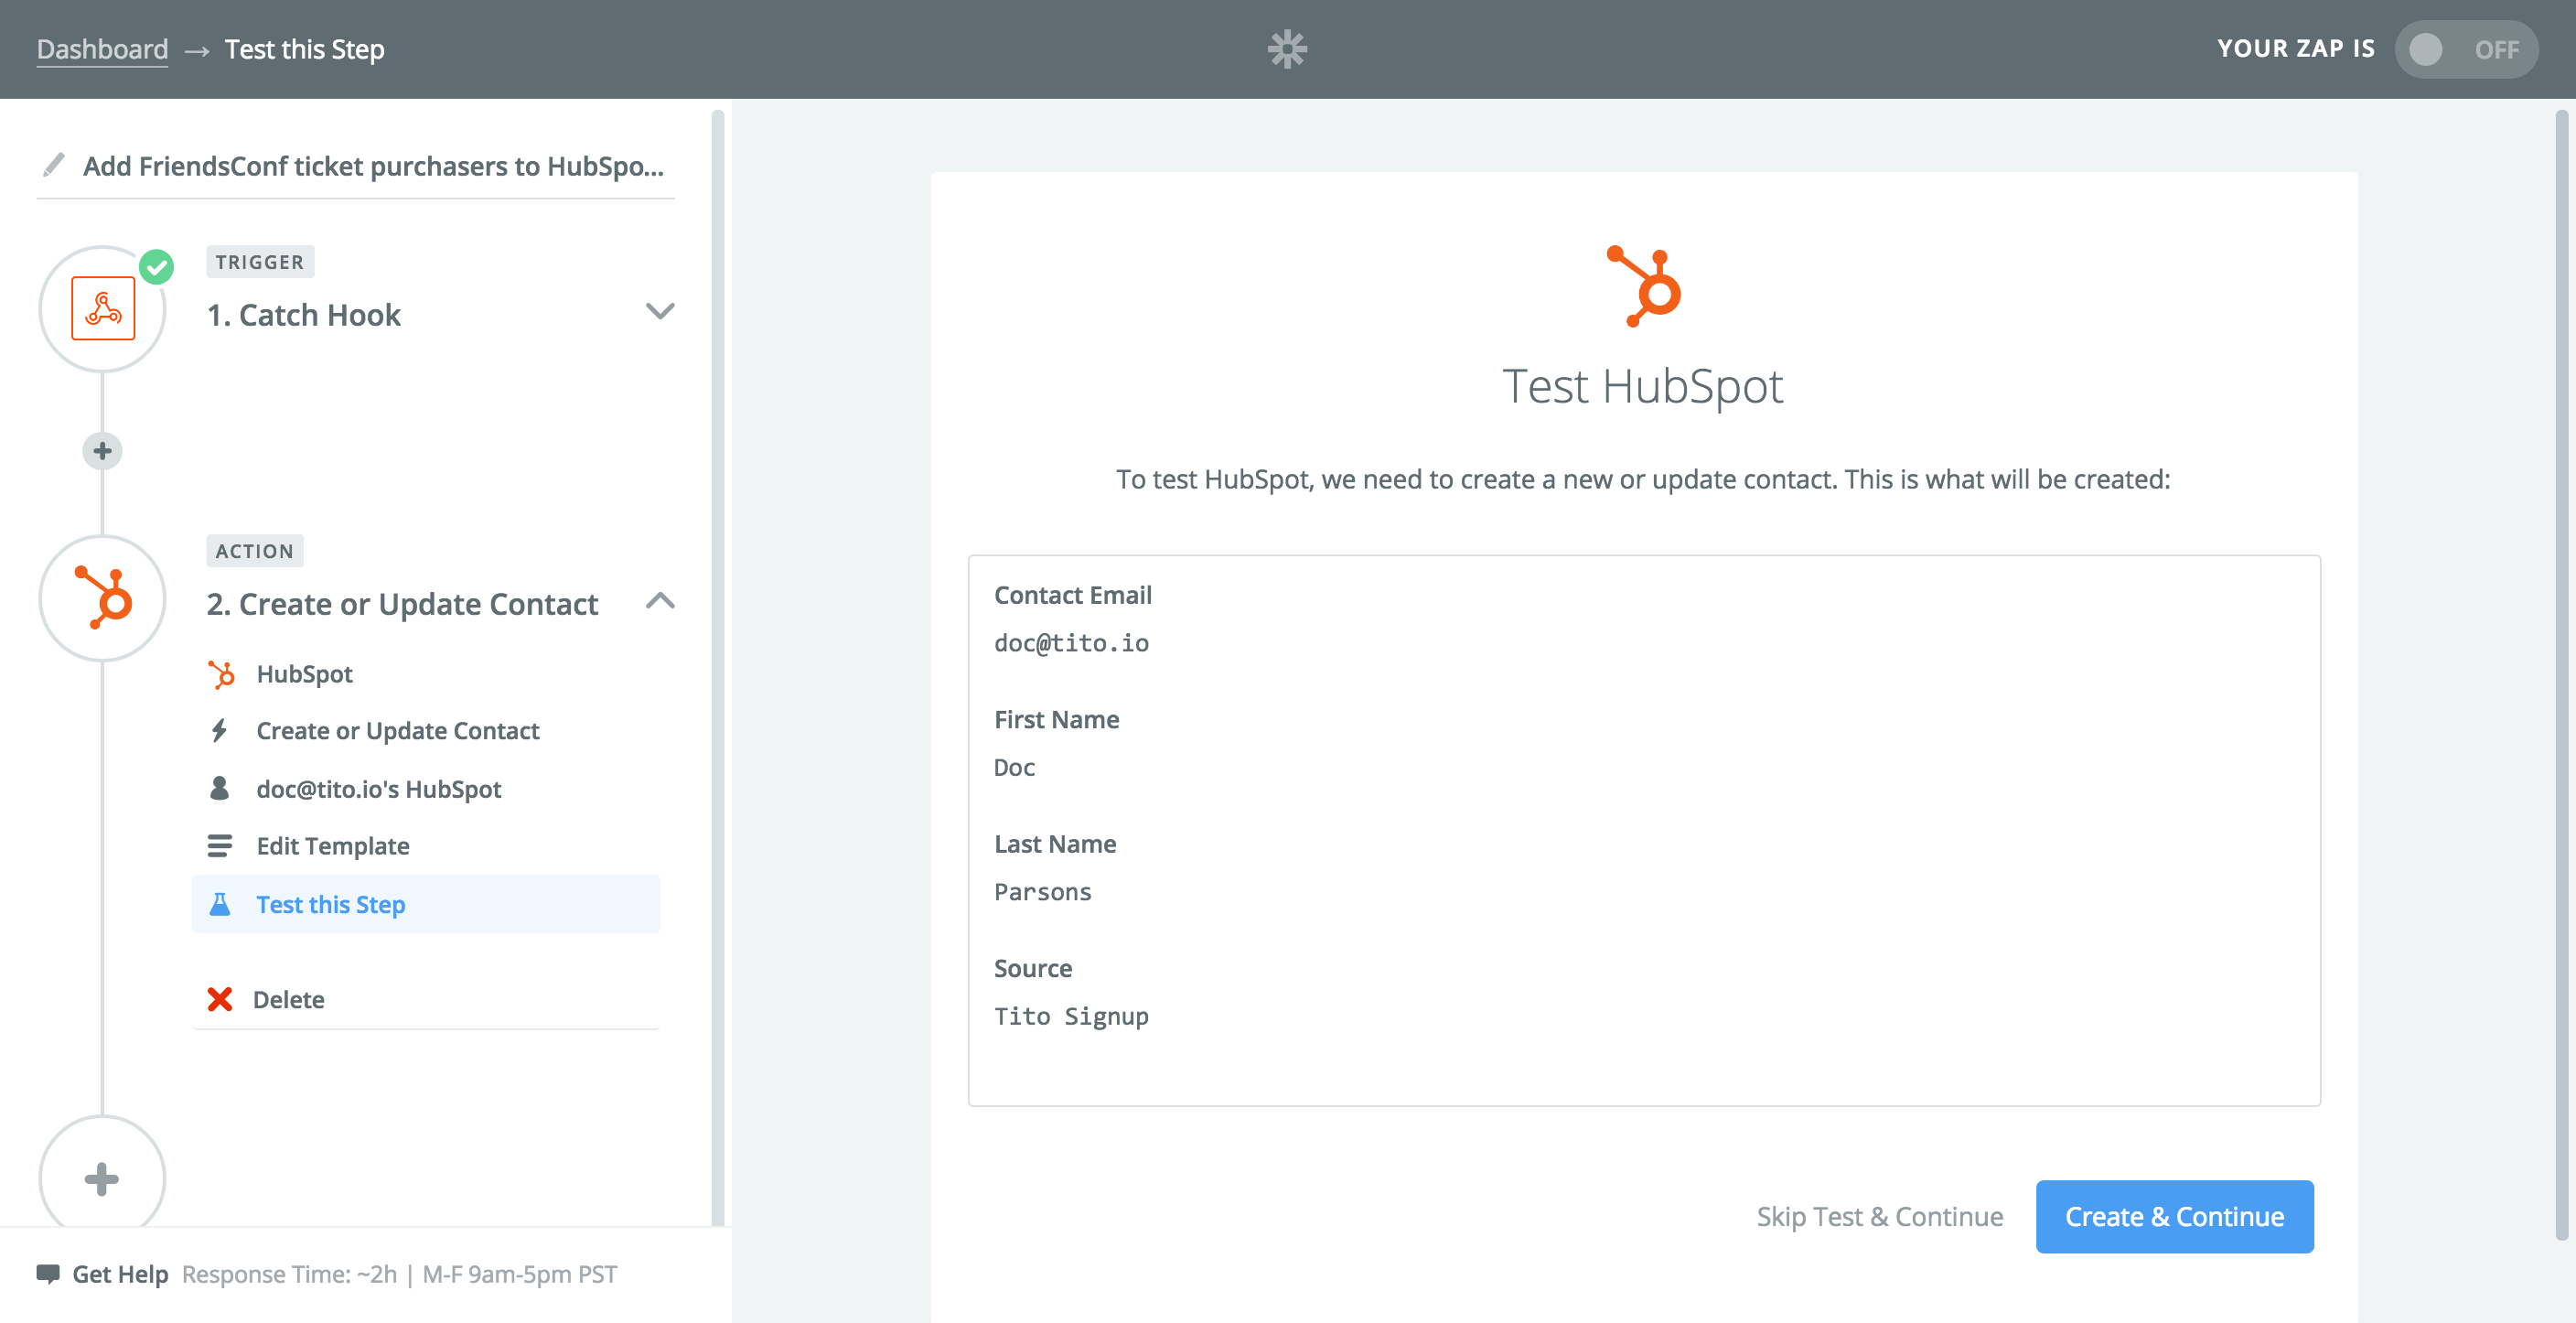Click the Doc first name value

[x=1014, y=767]
